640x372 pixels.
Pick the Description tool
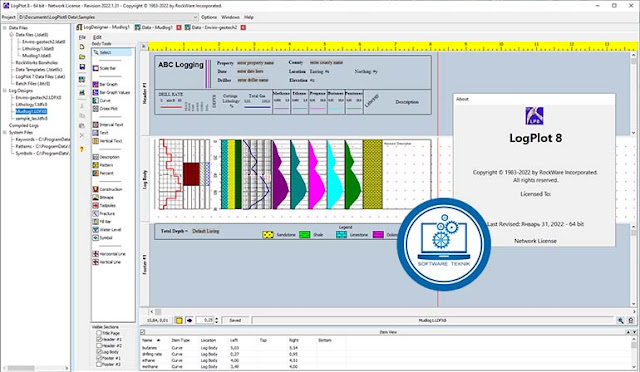tap(106, 157)
